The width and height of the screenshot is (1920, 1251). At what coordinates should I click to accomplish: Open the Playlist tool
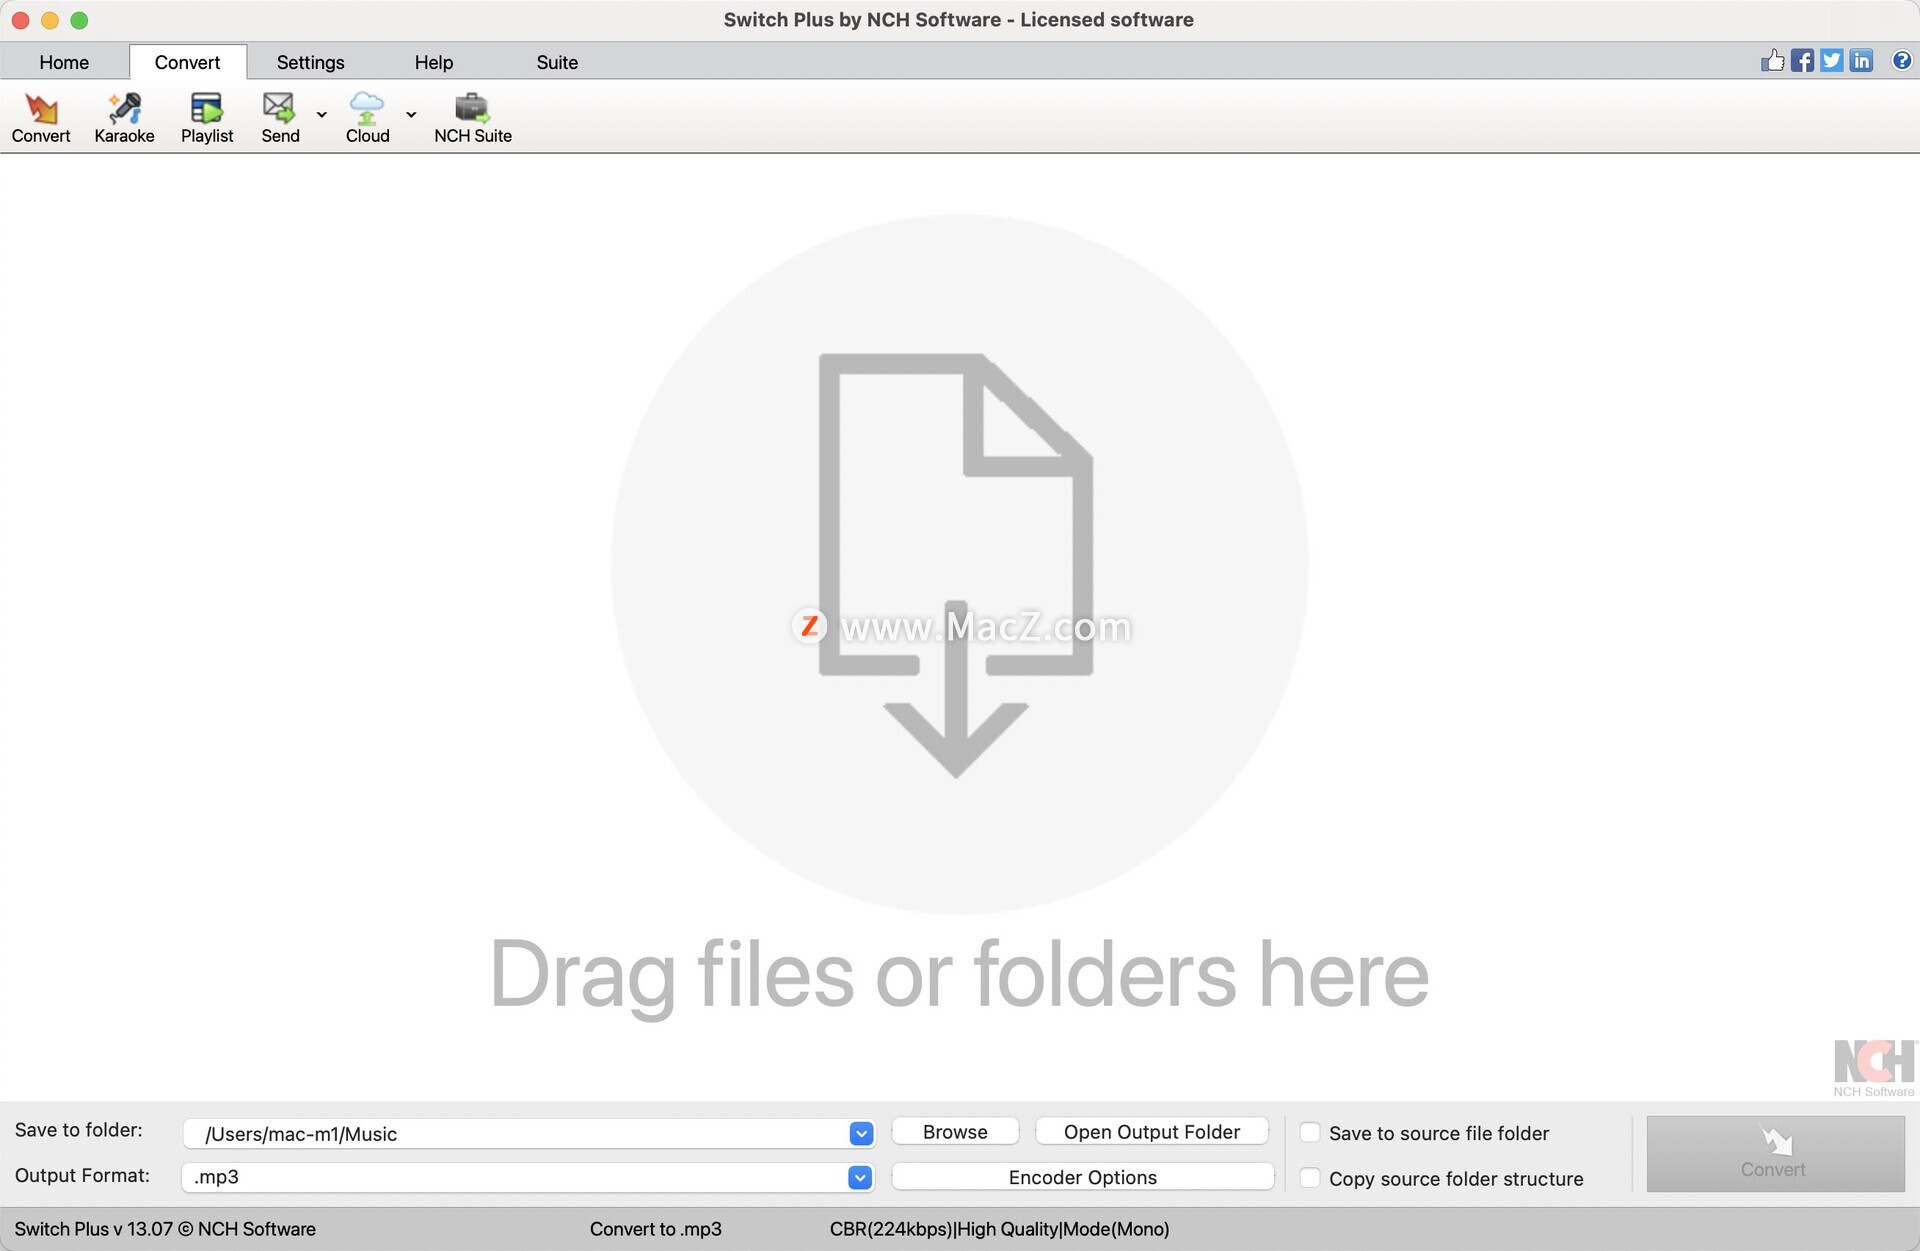click(207, 118)
